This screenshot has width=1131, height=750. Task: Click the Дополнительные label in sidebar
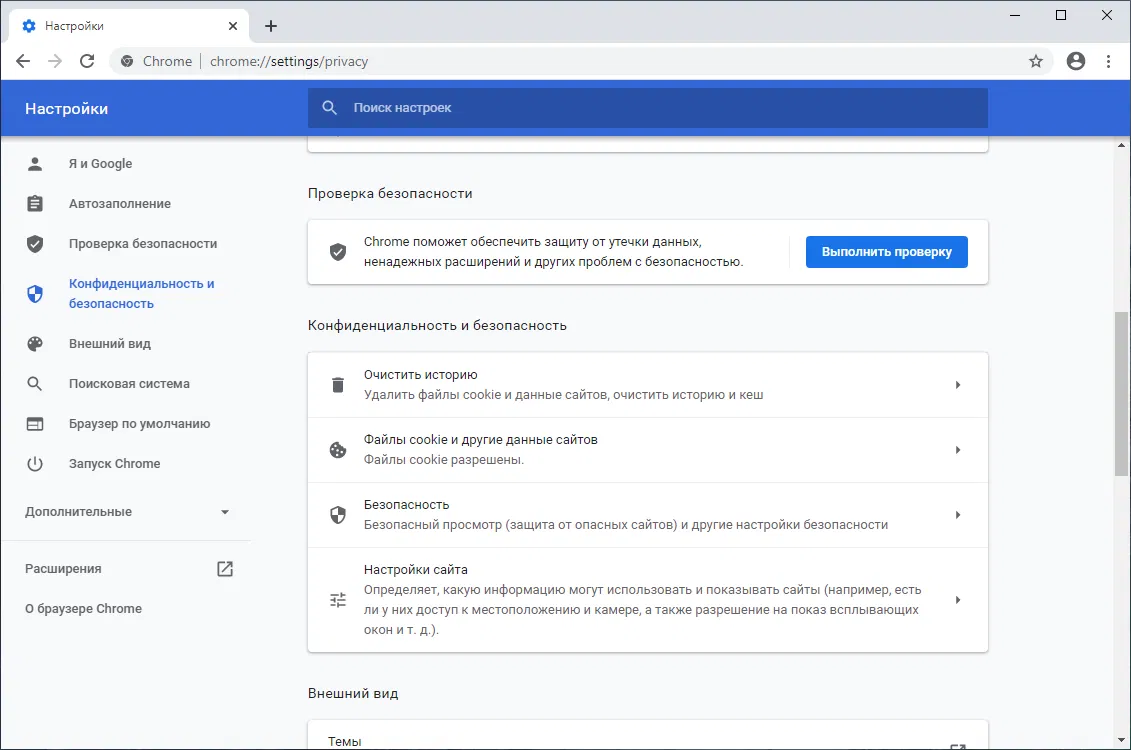[x=78, y=512]
